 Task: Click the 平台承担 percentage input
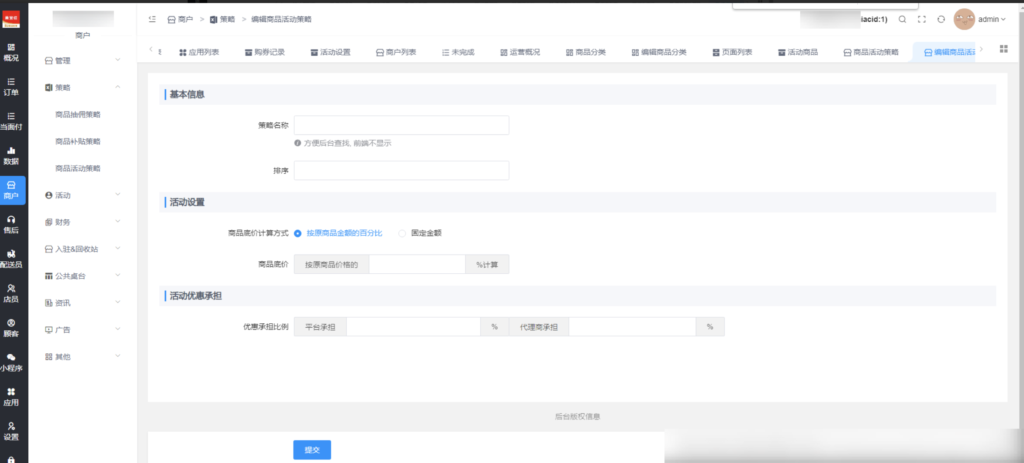pyautogui.click(x=413, y=327)
